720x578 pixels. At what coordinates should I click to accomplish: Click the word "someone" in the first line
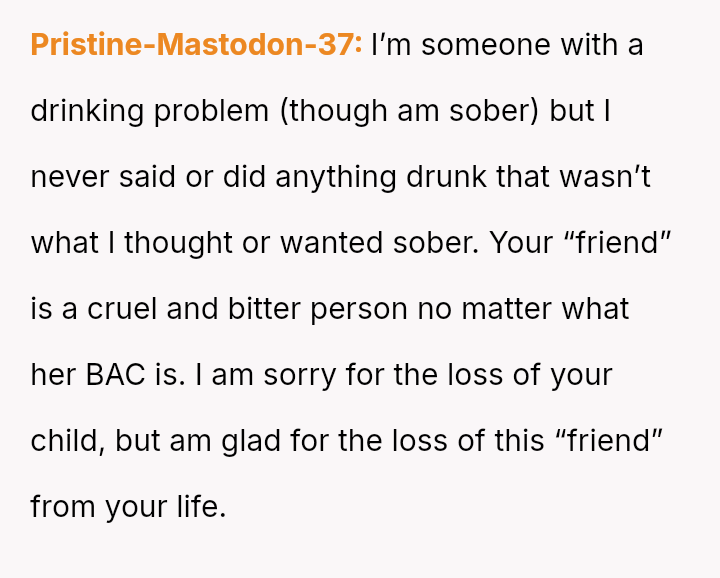pos(469,45)
